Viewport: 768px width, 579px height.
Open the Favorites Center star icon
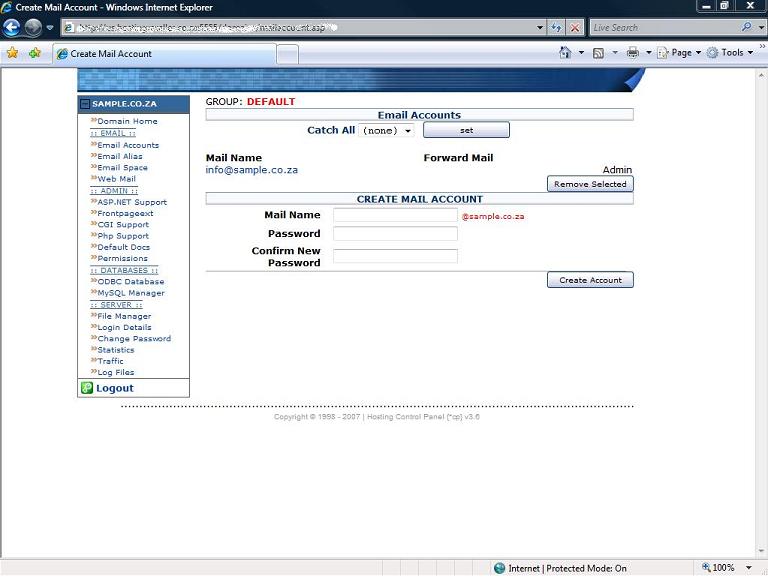pyautogui.click(x=13, y=53)
